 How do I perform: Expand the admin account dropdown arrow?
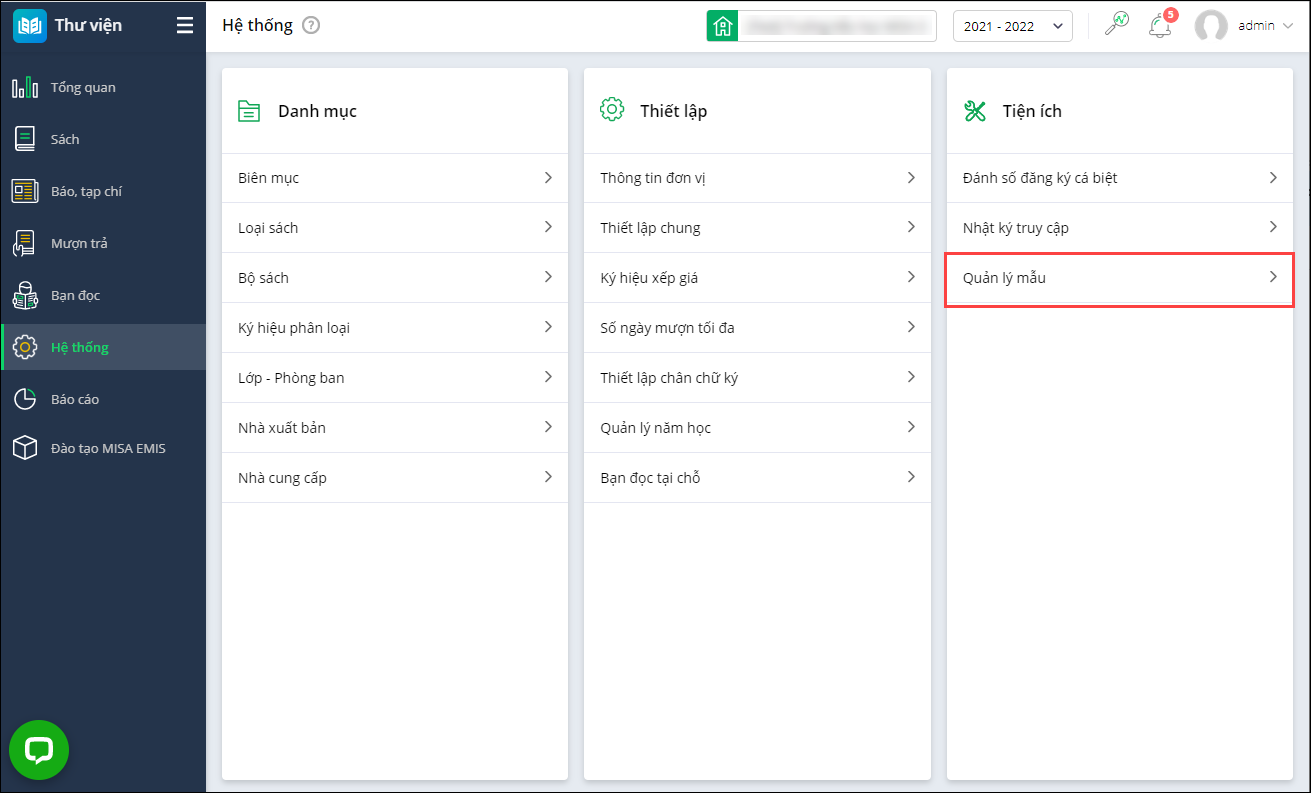point(1287,27)
